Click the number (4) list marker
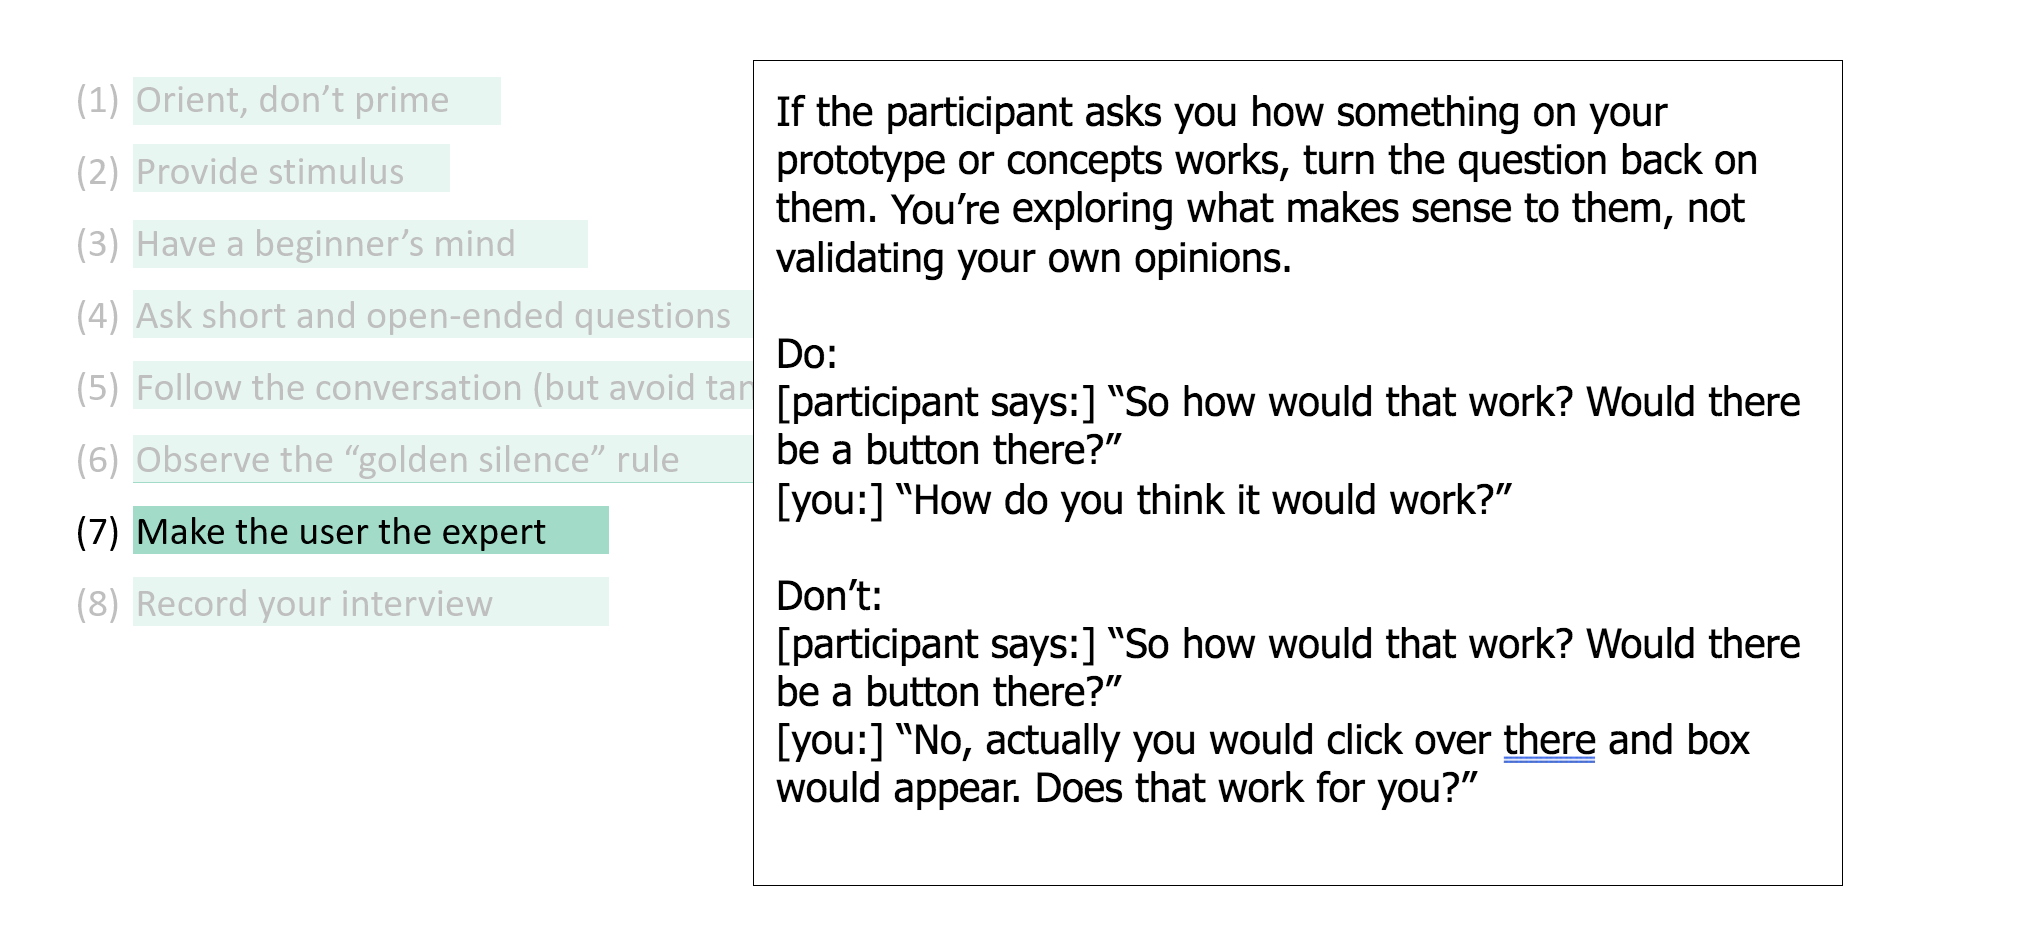 point(98,315)
